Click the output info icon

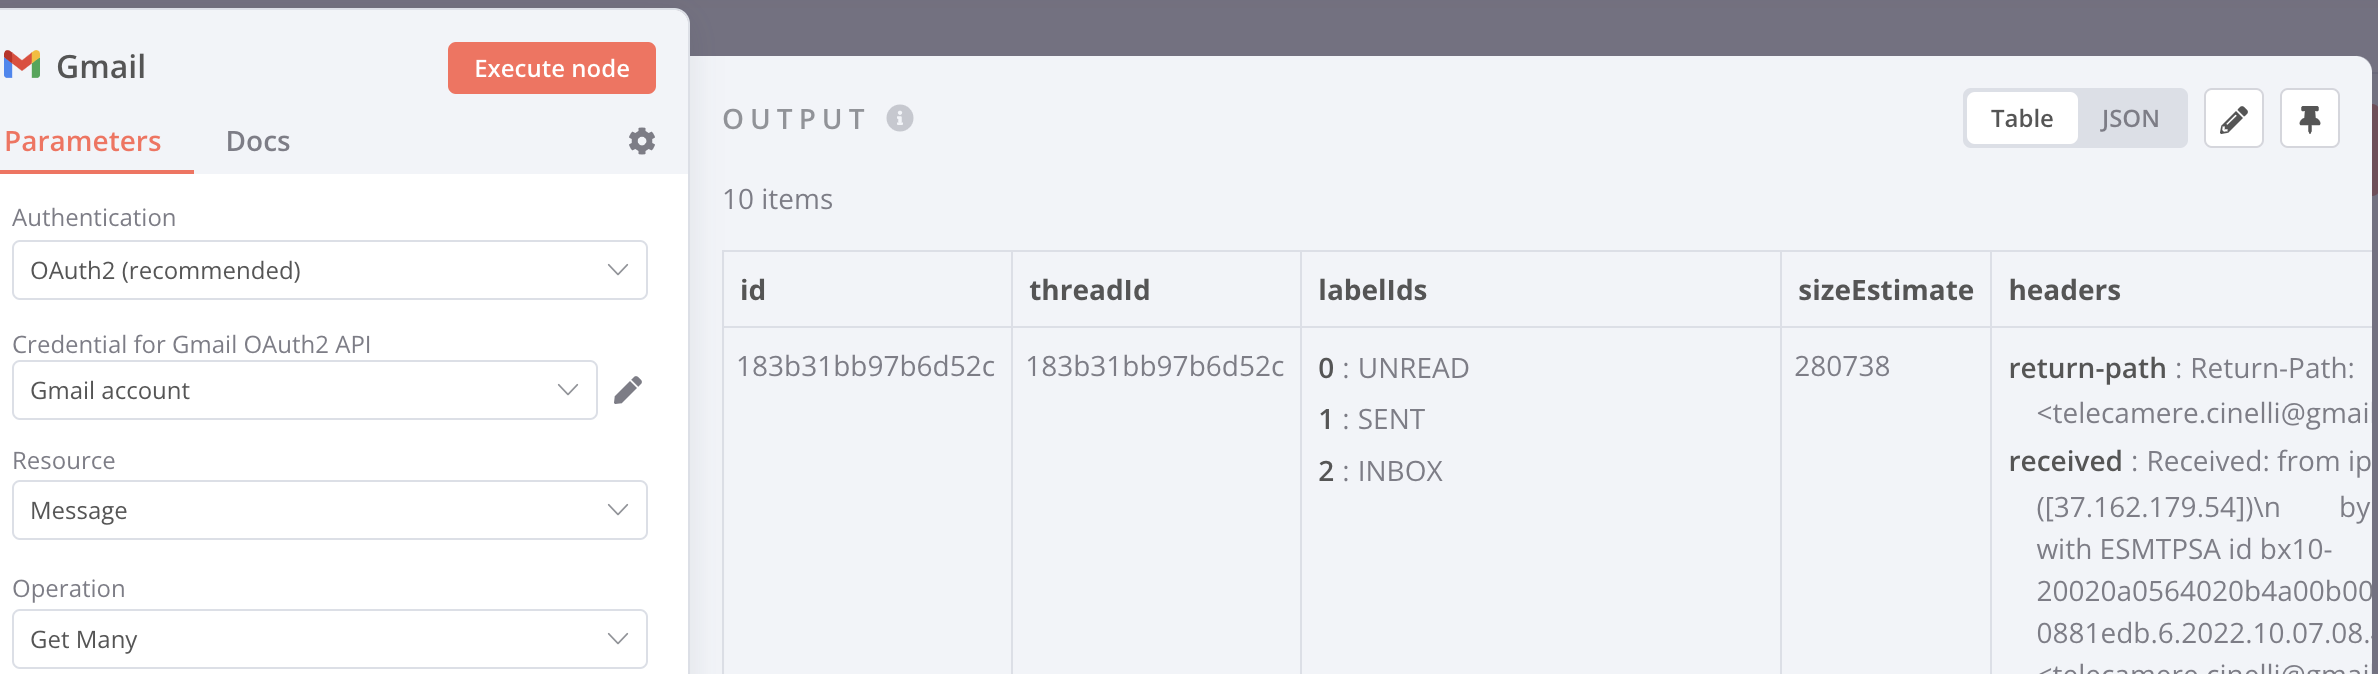(x=900, y=119)
